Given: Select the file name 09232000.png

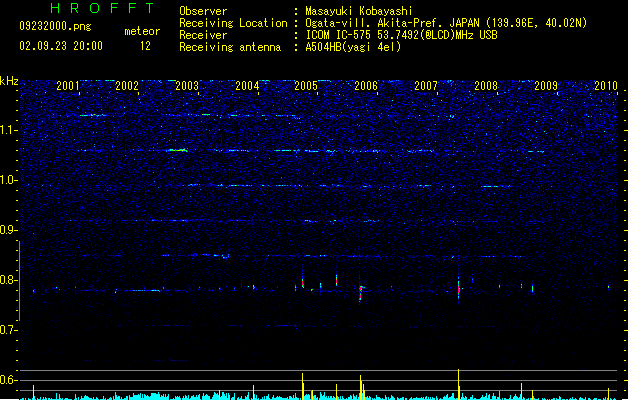Looking at the screenshot, I should tap(55, 26).
